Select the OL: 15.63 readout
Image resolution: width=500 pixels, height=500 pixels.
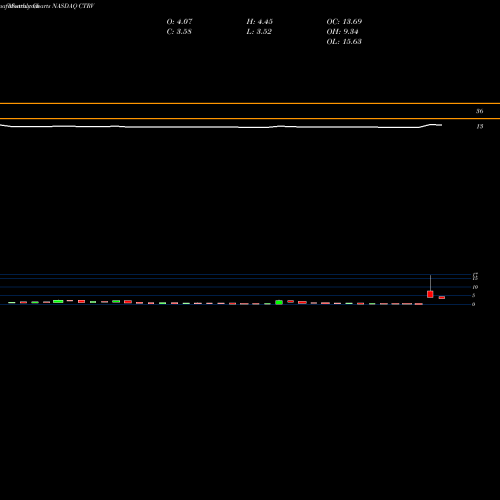tap(344, 42)
